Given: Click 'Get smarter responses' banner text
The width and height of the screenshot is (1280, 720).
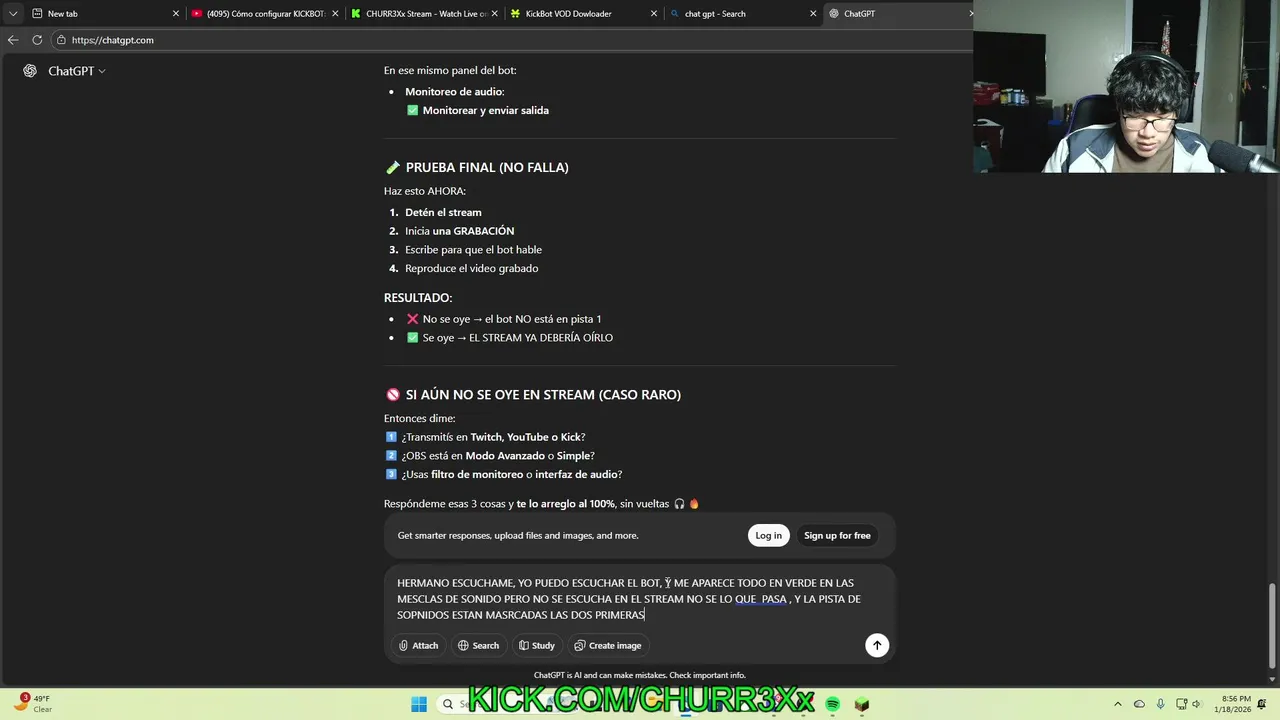Looking at the screenshot, I should point(517,535).
